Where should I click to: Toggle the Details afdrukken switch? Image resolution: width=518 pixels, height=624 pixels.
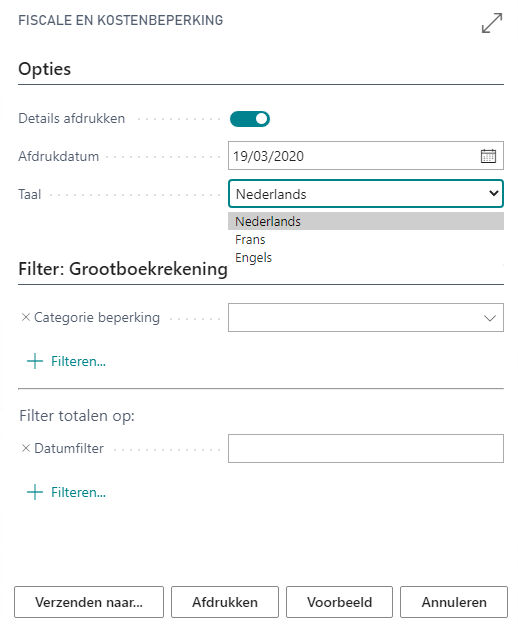[250, 119]
